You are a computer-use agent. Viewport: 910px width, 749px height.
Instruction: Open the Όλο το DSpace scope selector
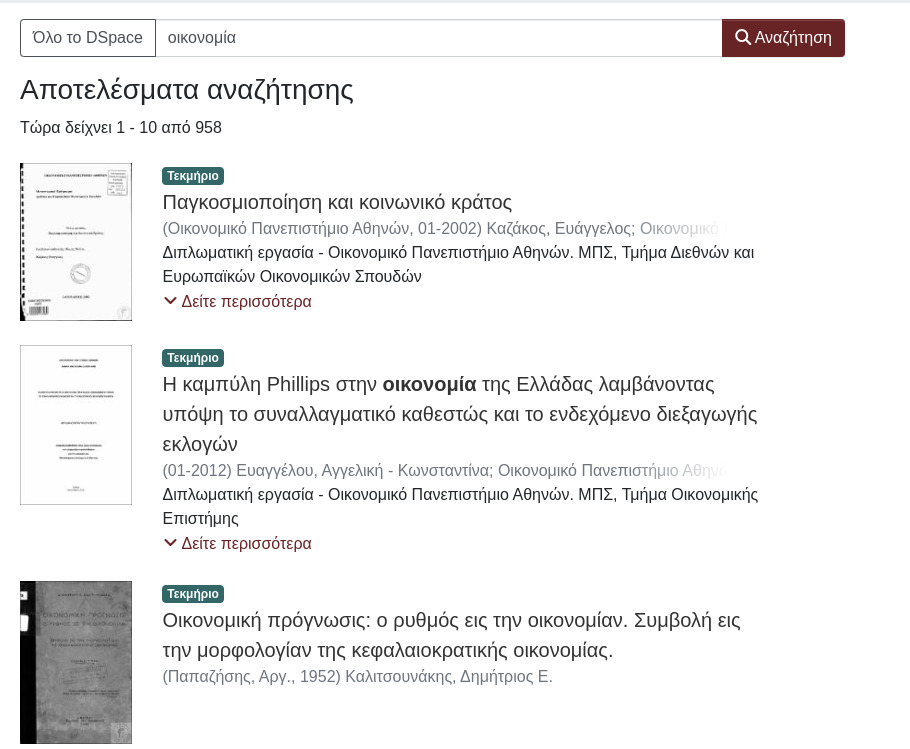click(x=88, y=38)
